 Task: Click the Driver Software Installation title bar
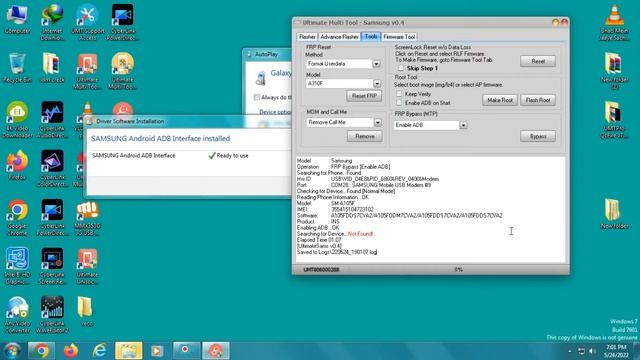[x=188, y=121]
